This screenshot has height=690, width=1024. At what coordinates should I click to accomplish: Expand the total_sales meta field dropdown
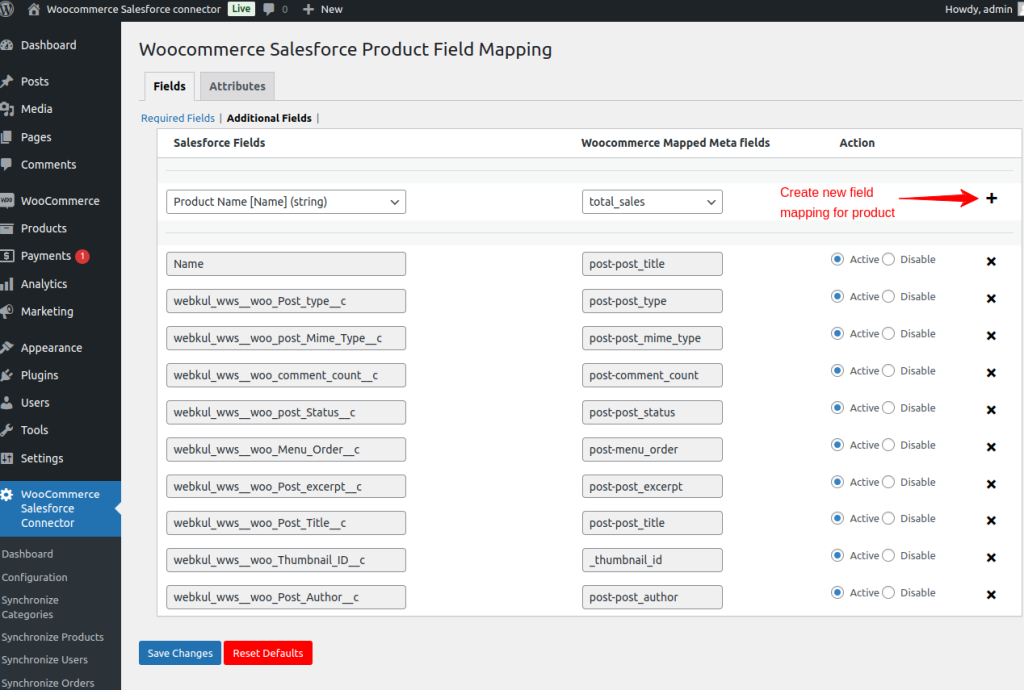coord(652,202)
